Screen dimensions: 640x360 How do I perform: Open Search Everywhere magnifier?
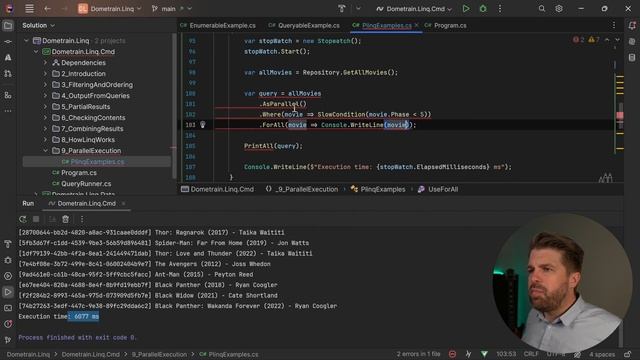[x=542, y=9]
